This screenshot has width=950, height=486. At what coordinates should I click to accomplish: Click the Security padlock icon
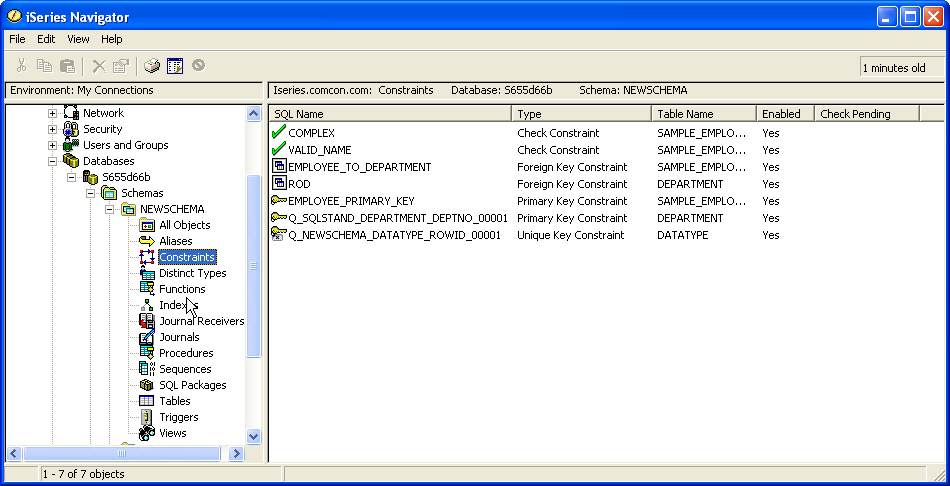pos(71,128)
